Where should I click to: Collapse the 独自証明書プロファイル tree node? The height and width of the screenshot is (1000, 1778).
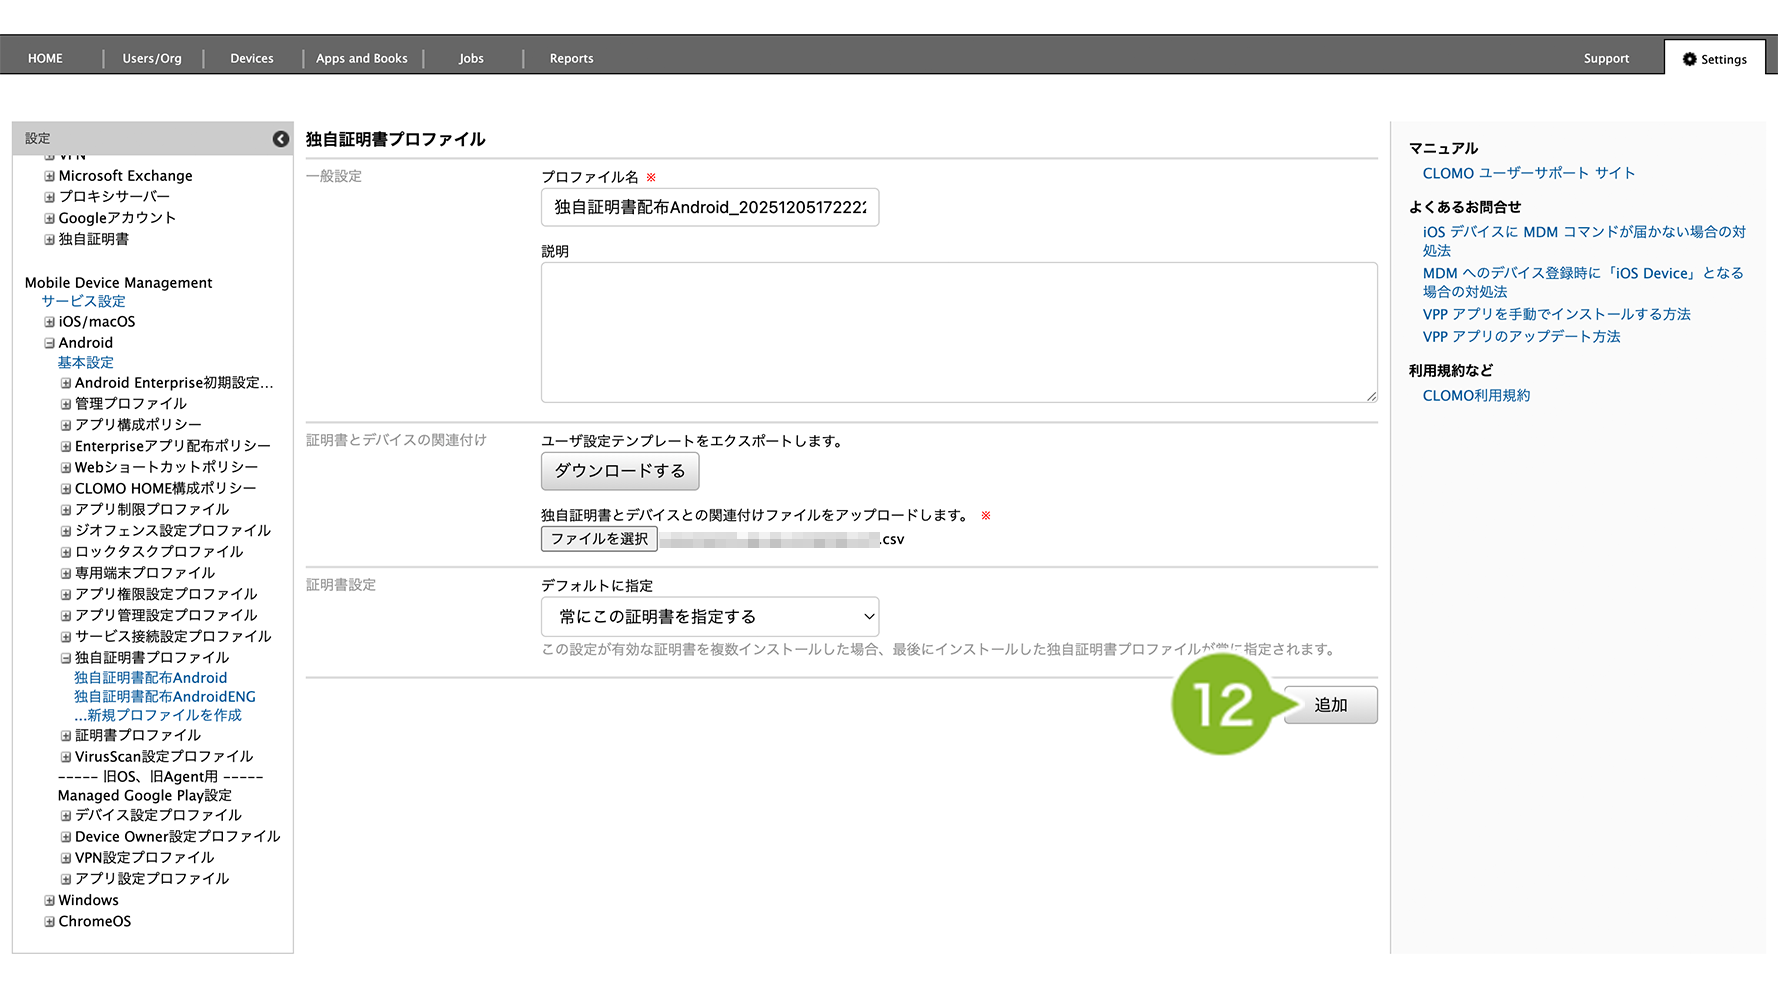66,658
